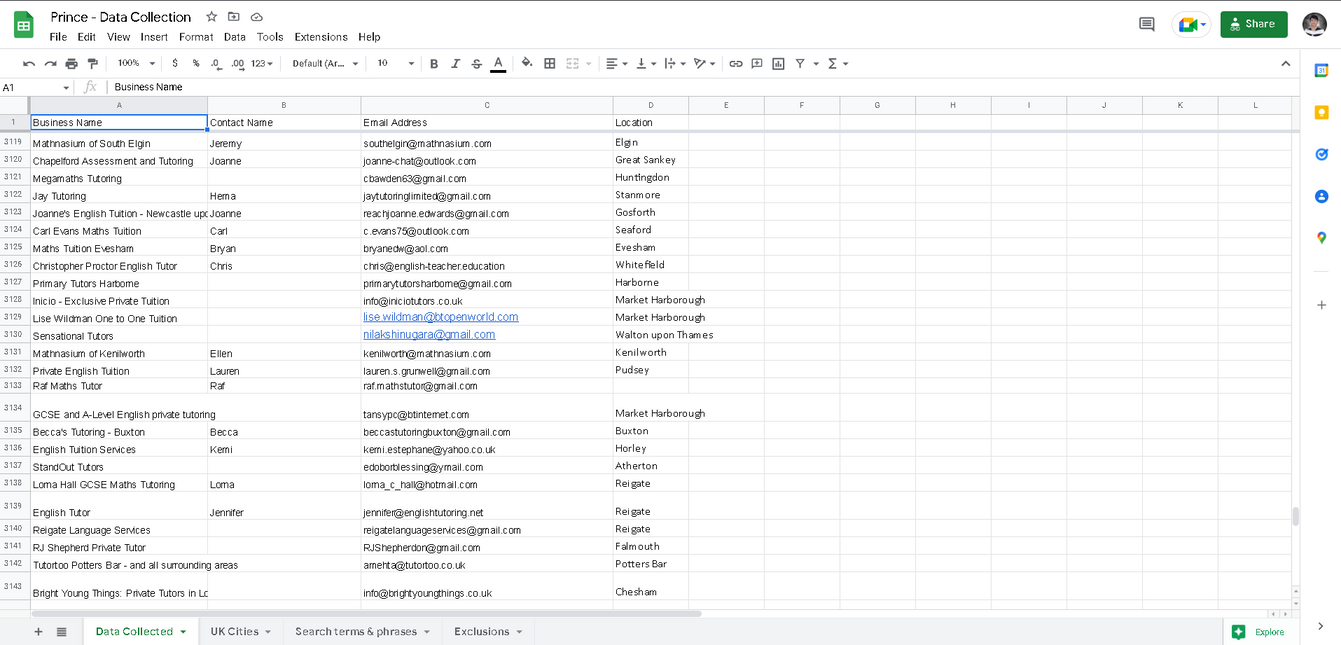1341x645 pixels.
Task: Open Data Collected tab dropdown arrow
Action: (x=183, y=632)
